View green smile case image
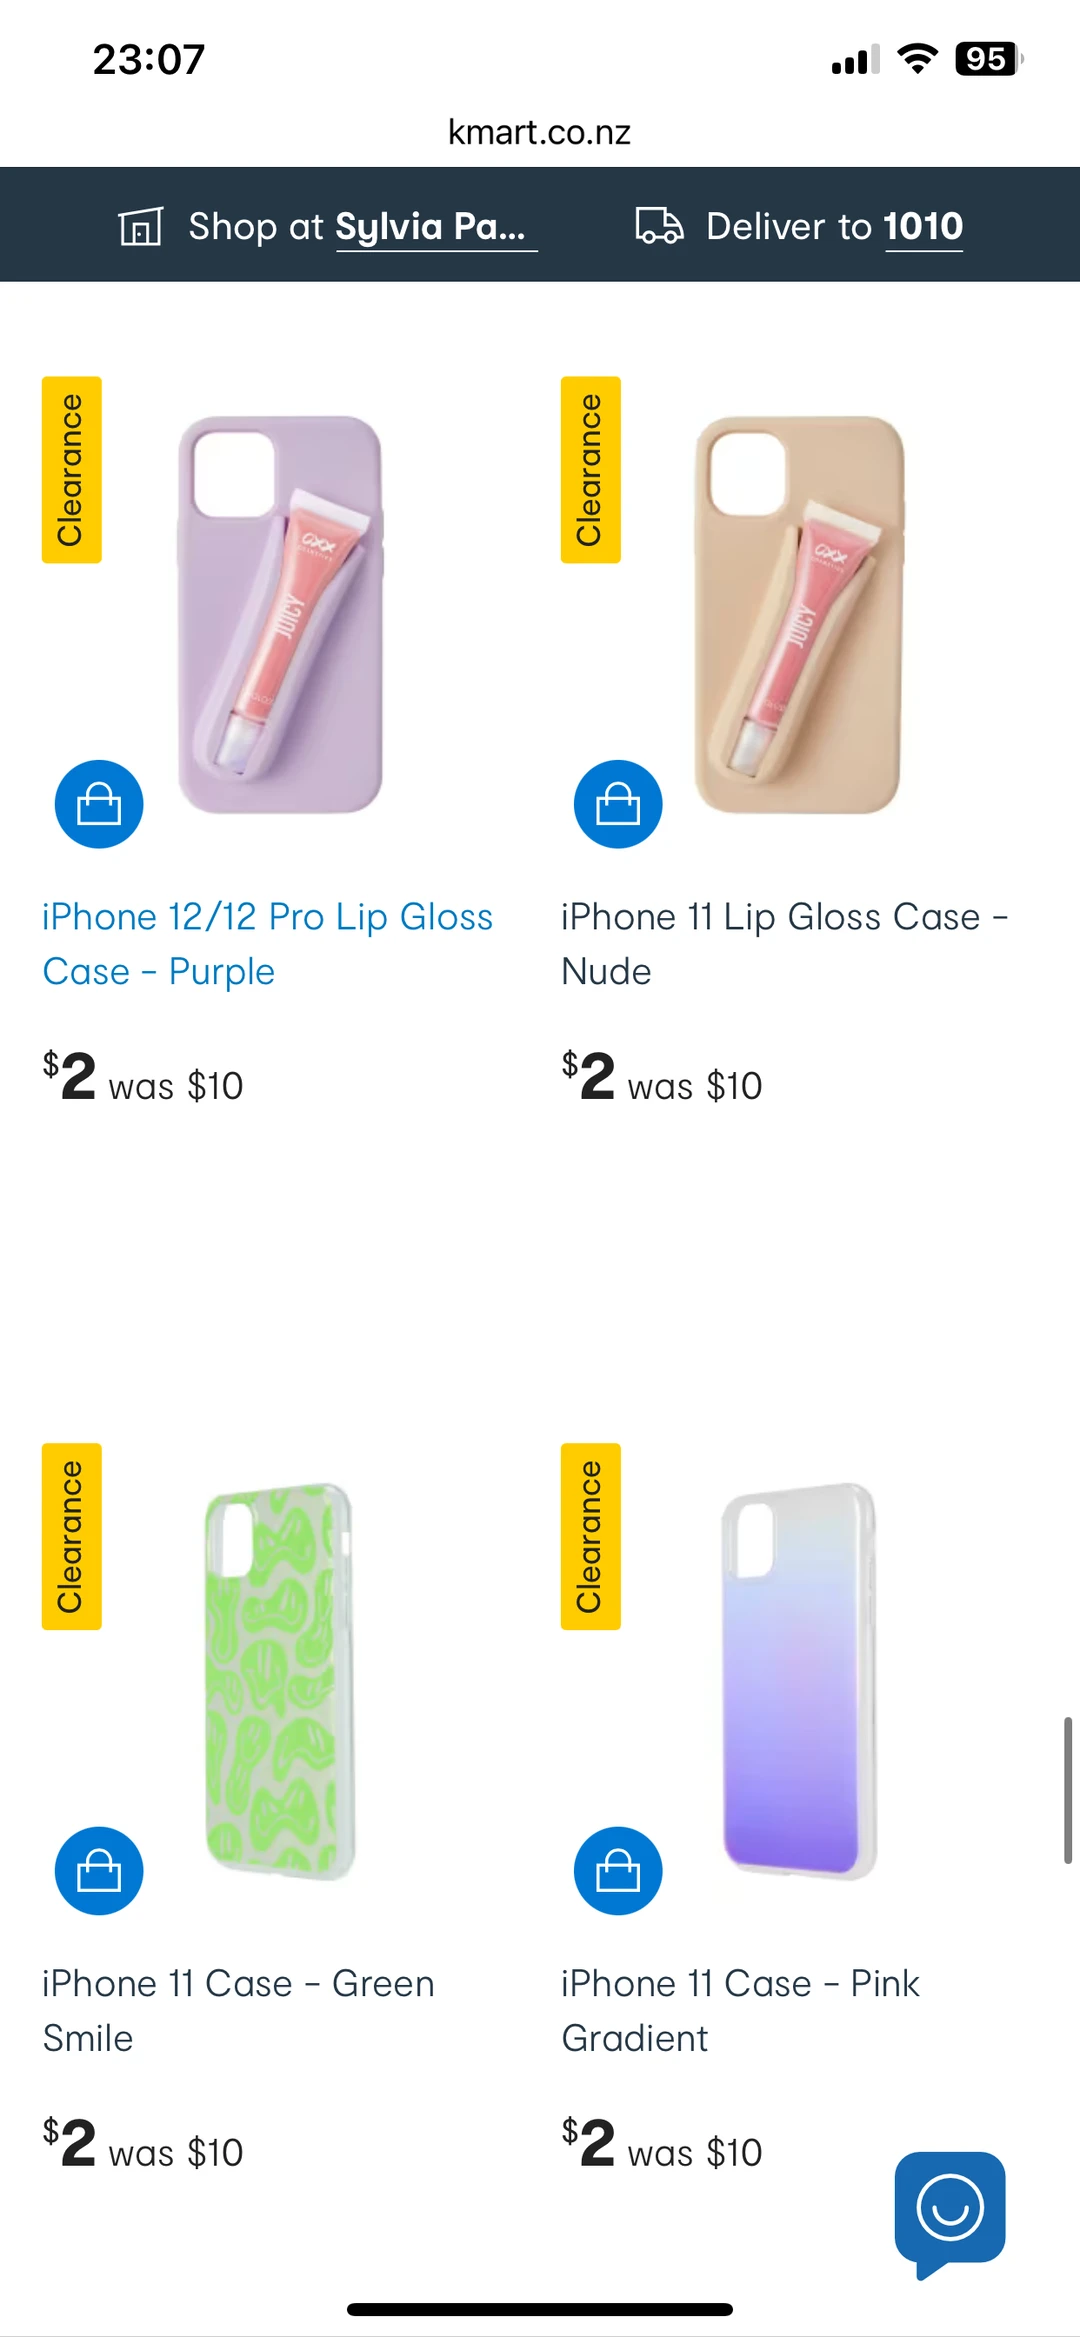1080x2337 pixels. pyautogui.click(x=280, y=1681)
